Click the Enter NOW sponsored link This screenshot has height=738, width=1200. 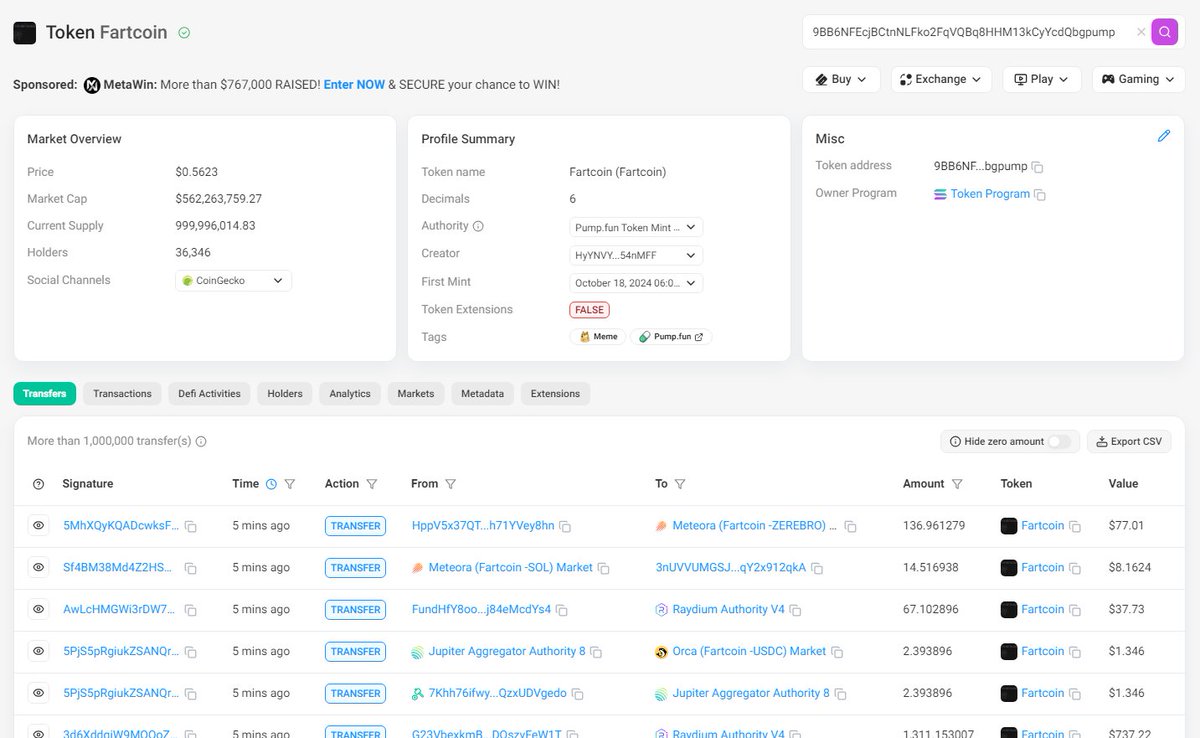(x=354, y=85)
